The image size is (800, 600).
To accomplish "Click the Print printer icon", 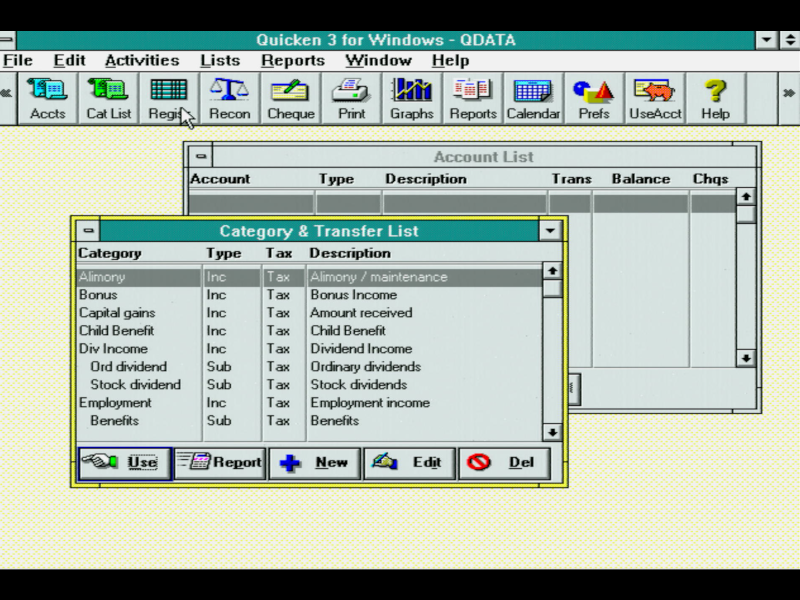I will 351,98.
